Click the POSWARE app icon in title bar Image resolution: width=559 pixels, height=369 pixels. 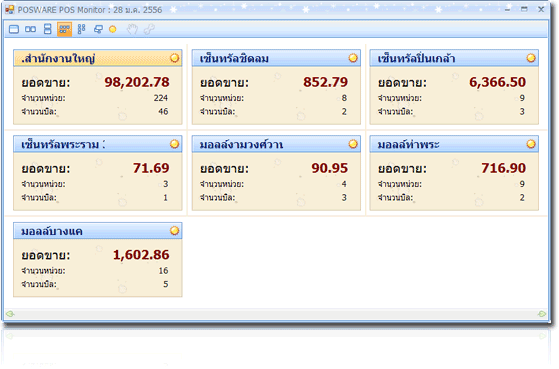pos(10,10)
